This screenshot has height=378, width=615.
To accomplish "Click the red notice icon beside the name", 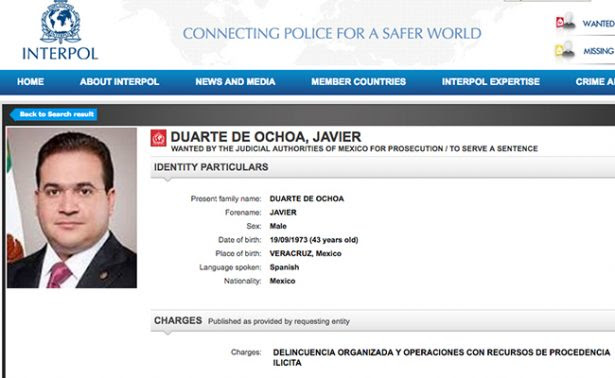I will pos(158,138).
